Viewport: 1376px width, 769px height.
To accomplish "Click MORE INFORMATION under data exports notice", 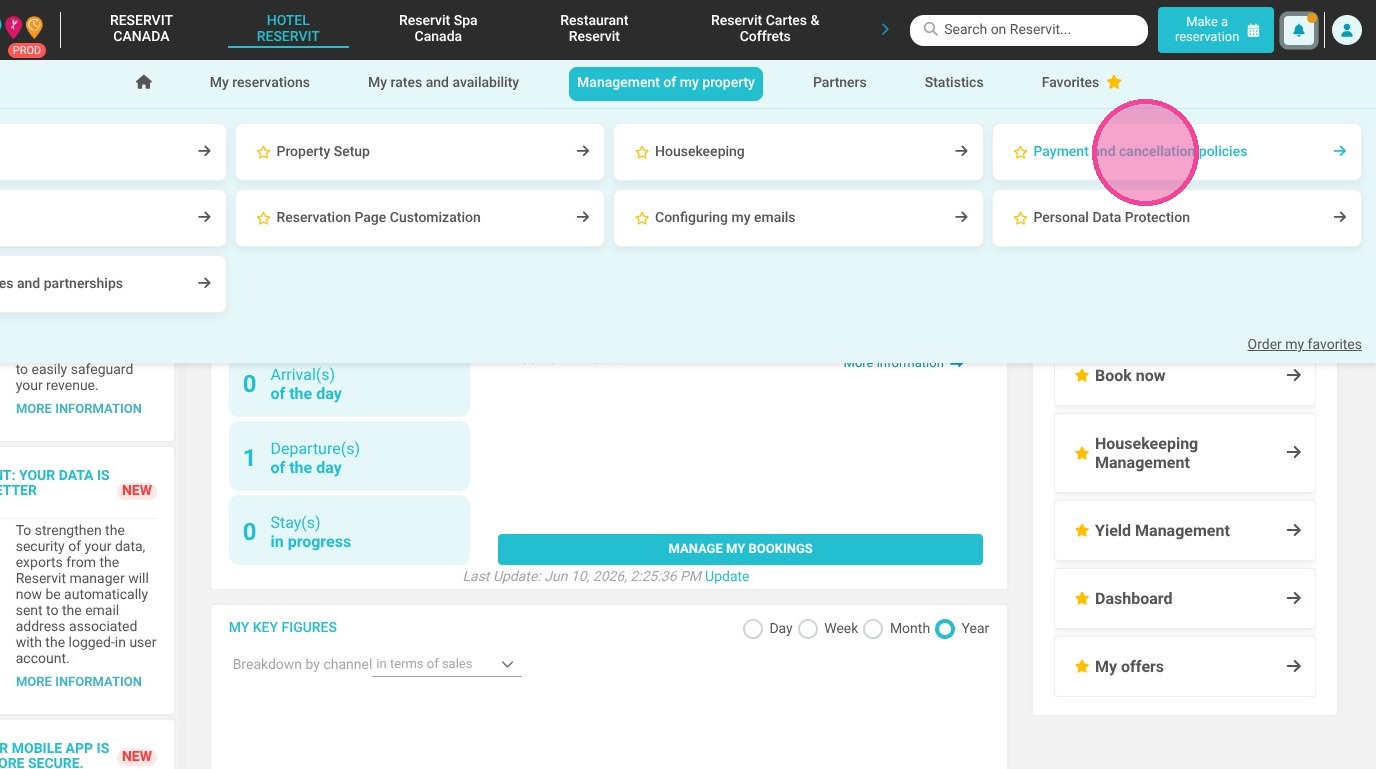I will click(79, 682).
